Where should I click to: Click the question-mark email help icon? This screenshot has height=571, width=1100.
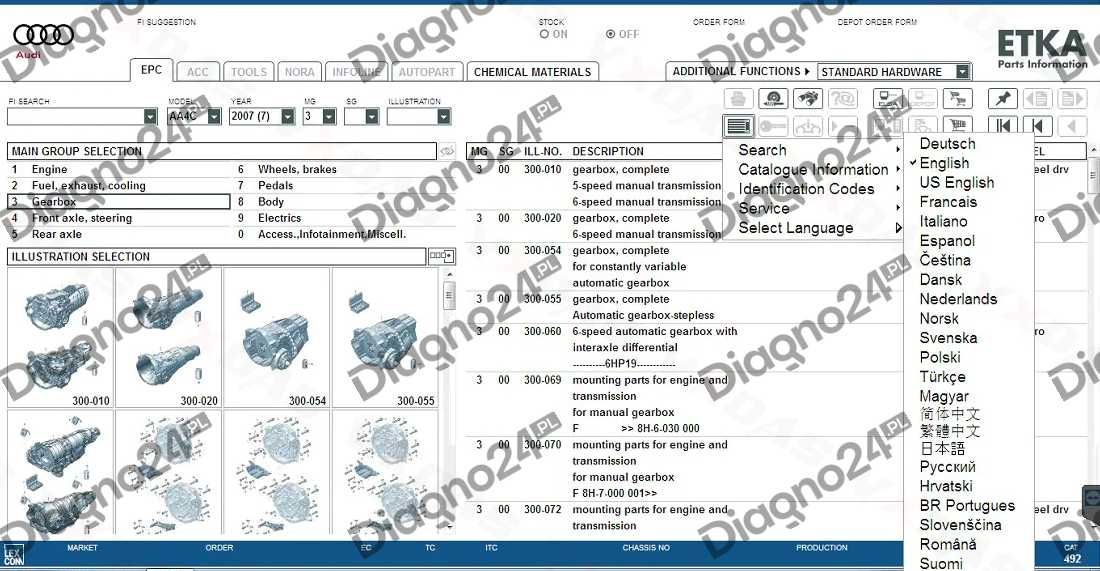[x=843, y=99]
